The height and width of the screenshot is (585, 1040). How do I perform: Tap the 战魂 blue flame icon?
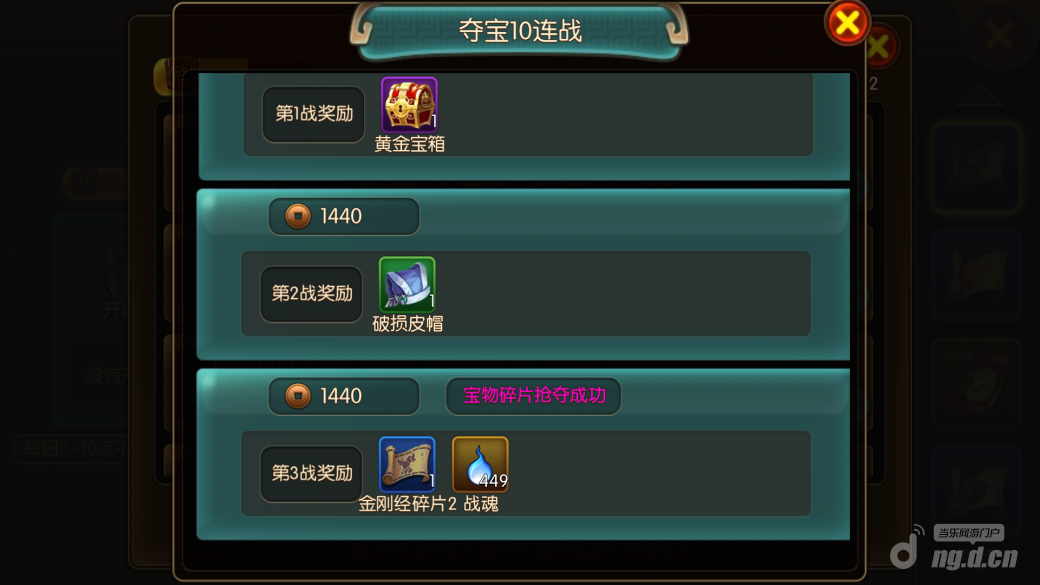pos(480,464)
